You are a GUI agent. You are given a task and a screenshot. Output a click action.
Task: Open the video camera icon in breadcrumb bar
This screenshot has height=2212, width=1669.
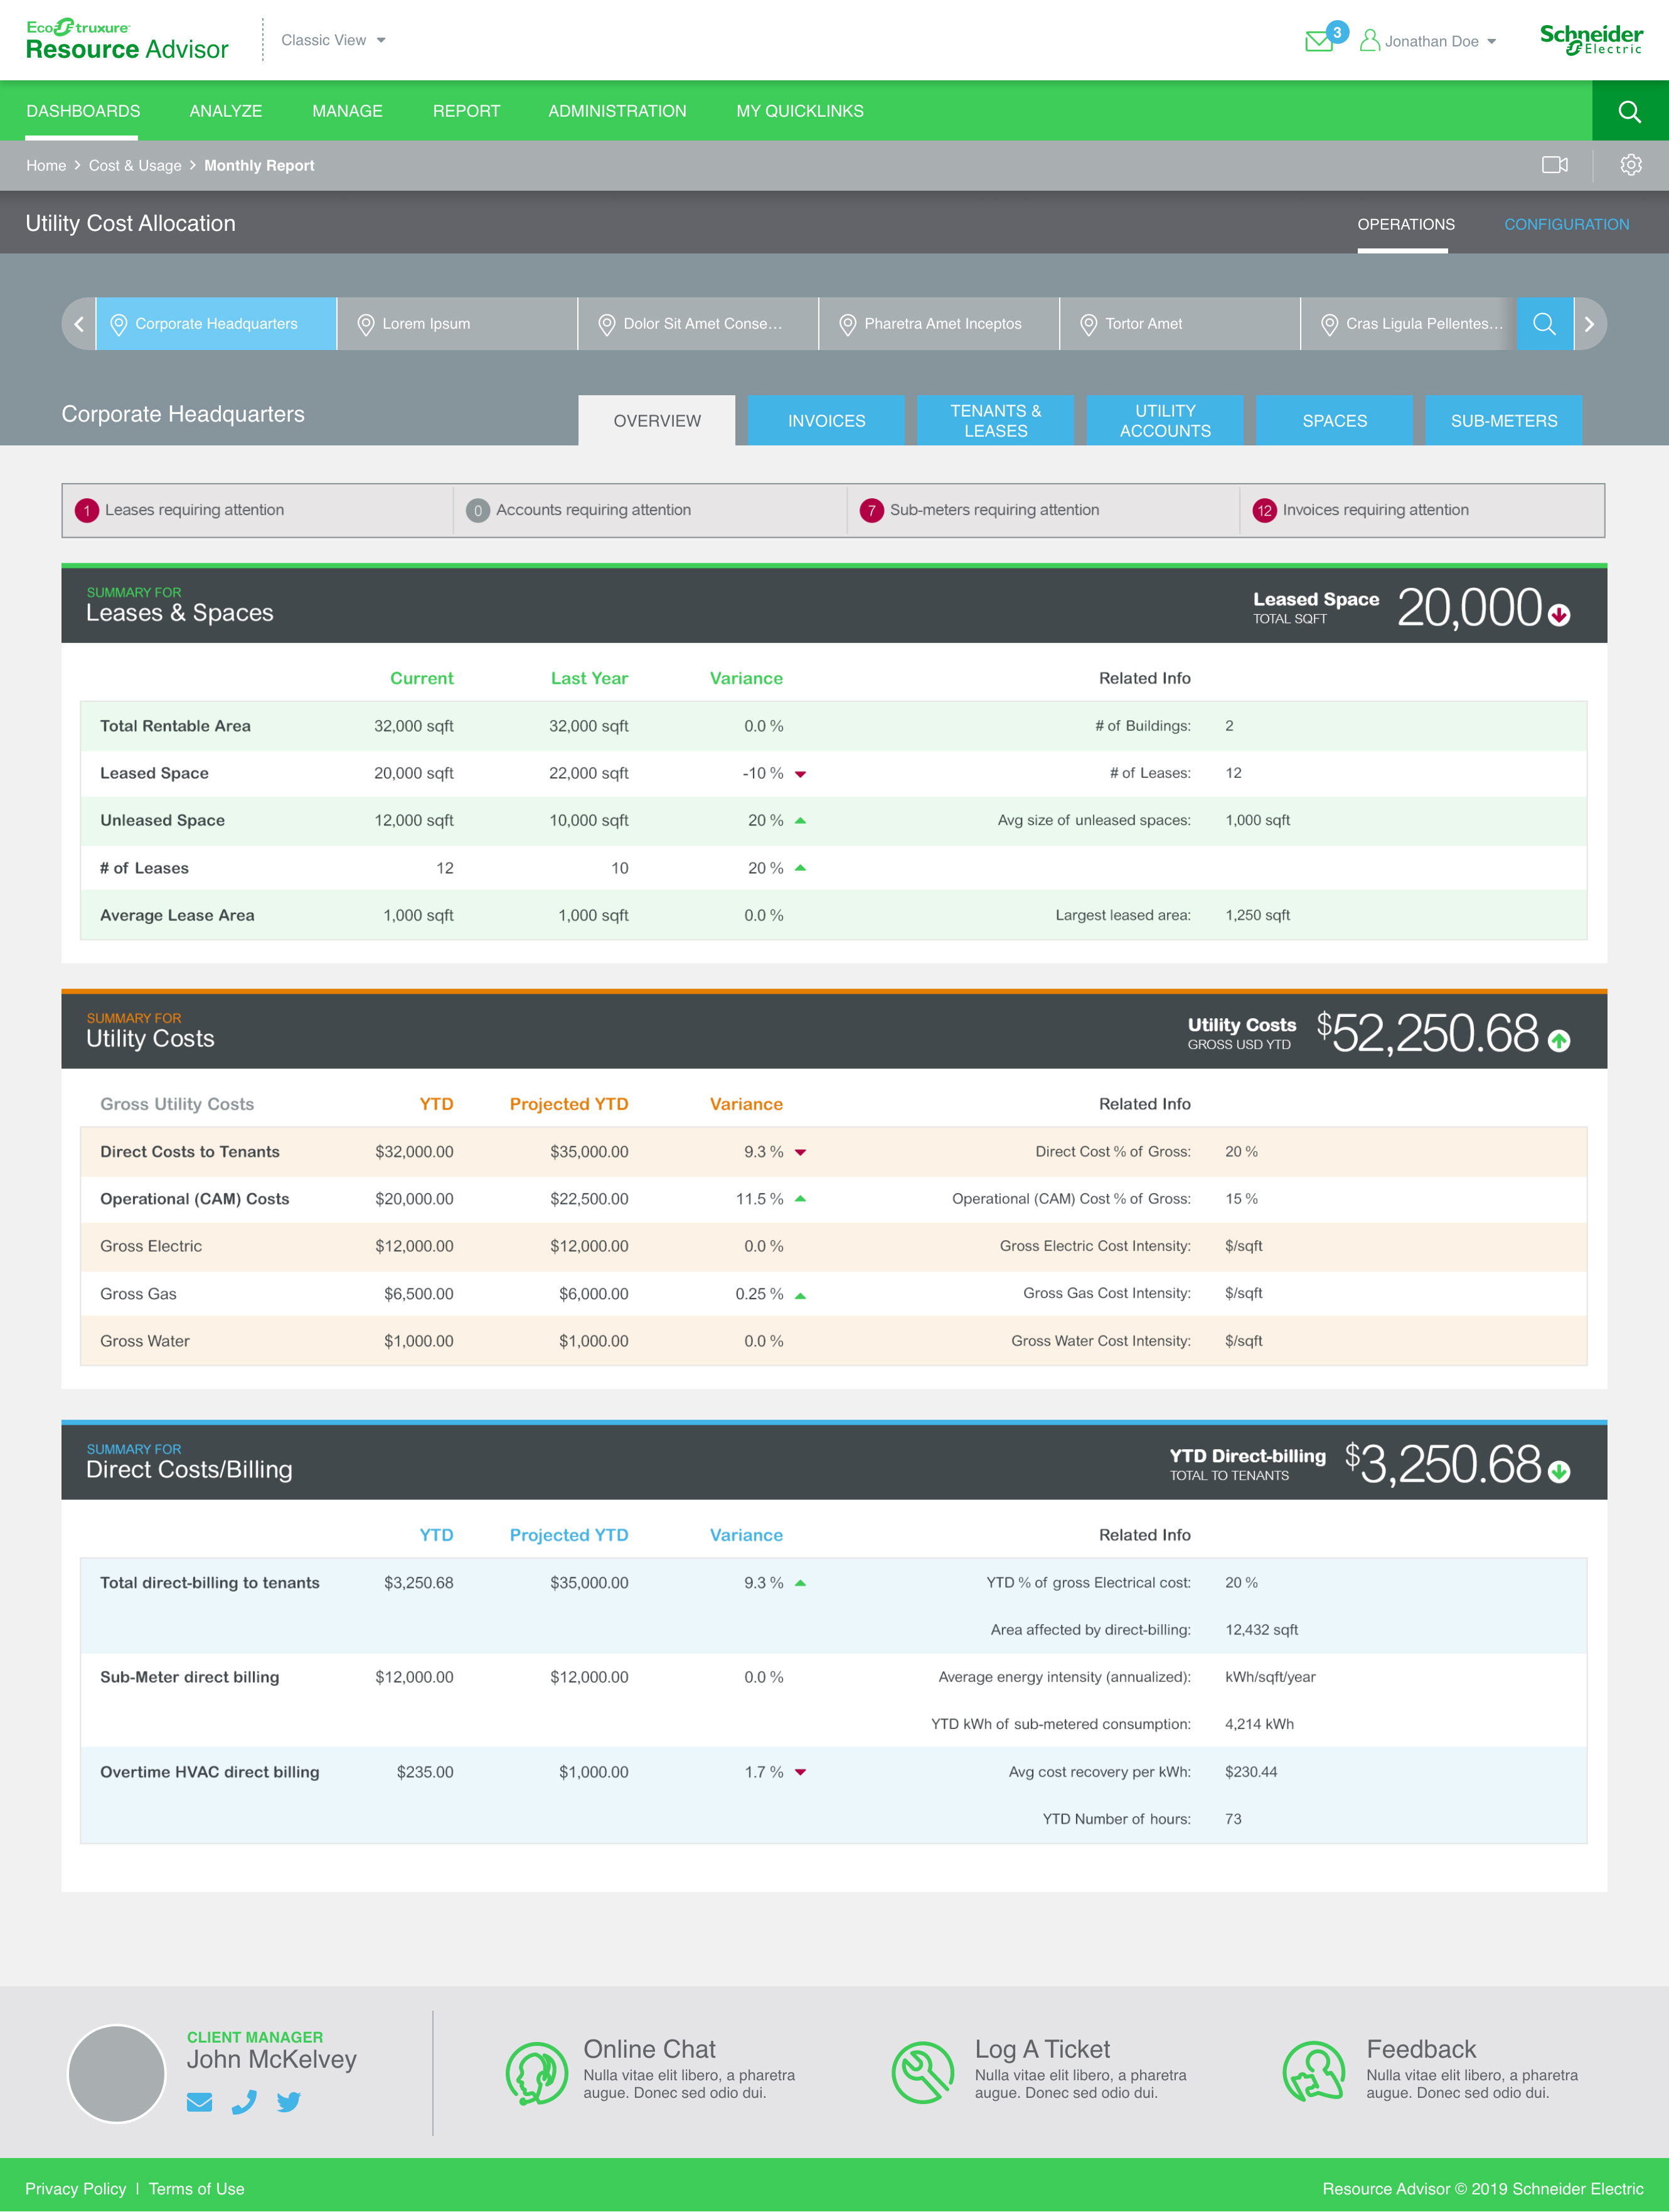point(1554,165)
